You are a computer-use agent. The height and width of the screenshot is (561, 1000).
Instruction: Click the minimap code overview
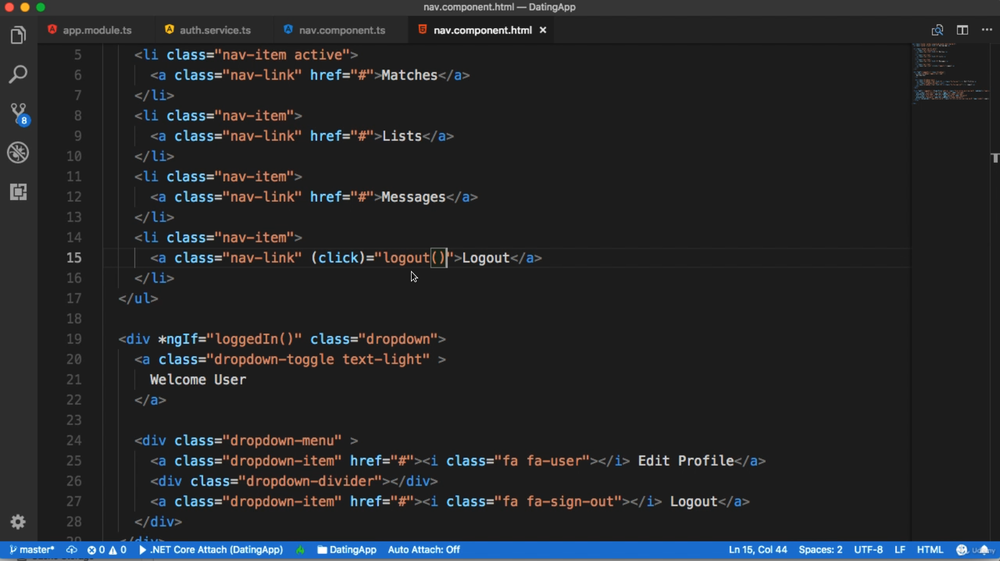tap(945, 75)
